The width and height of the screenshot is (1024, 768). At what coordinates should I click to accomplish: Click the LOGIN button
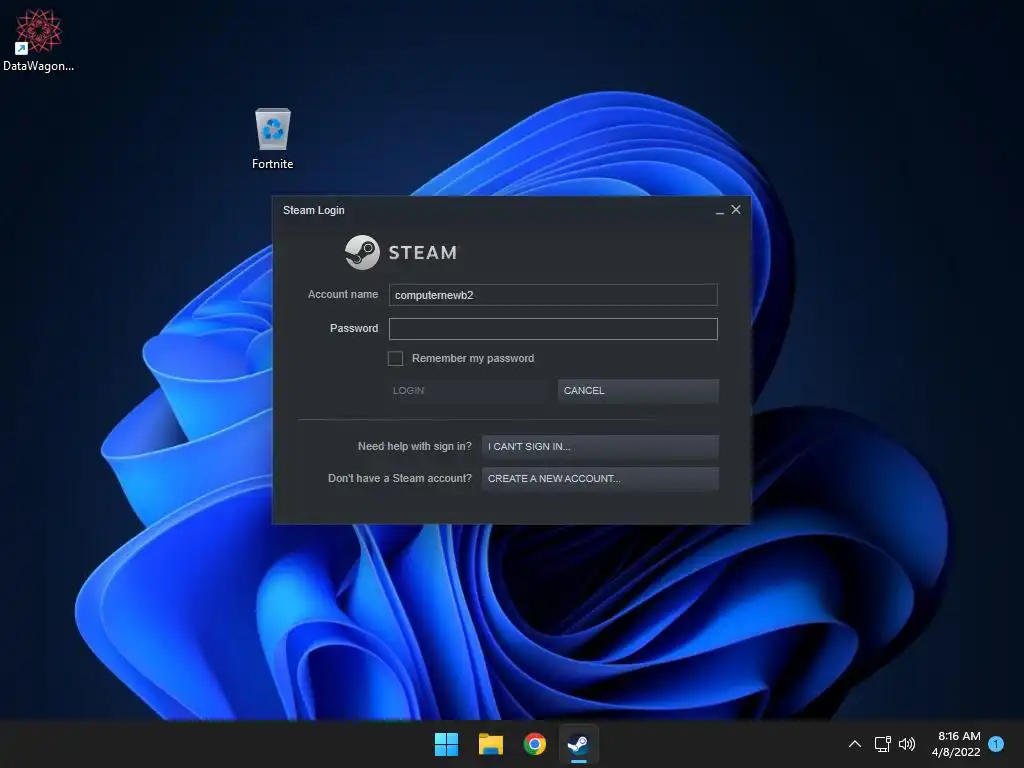[x=467, y=391]
